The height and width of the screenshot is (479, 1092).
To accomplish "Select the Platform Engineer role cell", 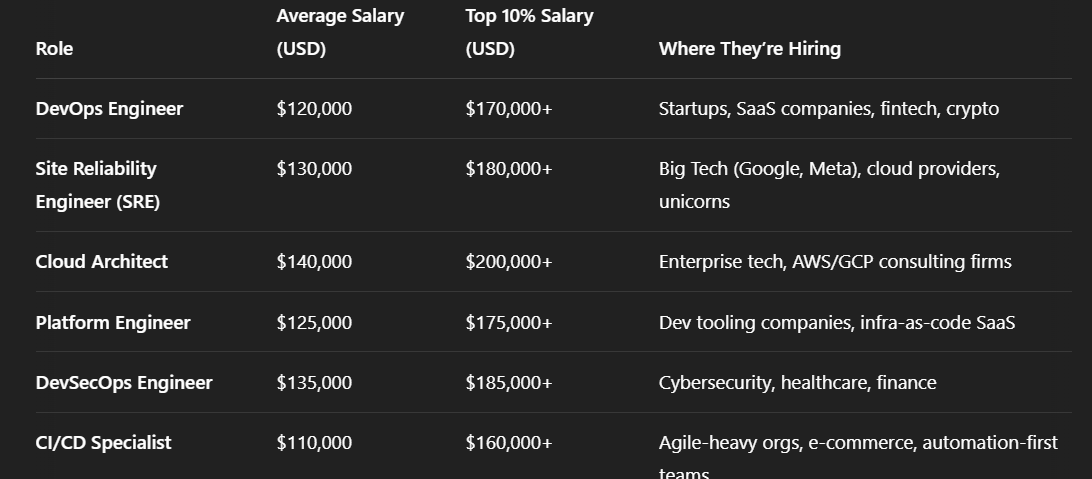I will [113, 323].
